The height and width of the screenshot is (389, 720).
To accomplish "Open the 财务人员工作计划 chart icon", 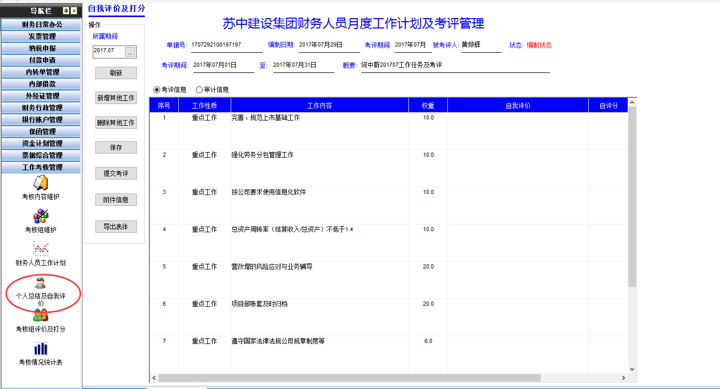I will tap(40, 249).
